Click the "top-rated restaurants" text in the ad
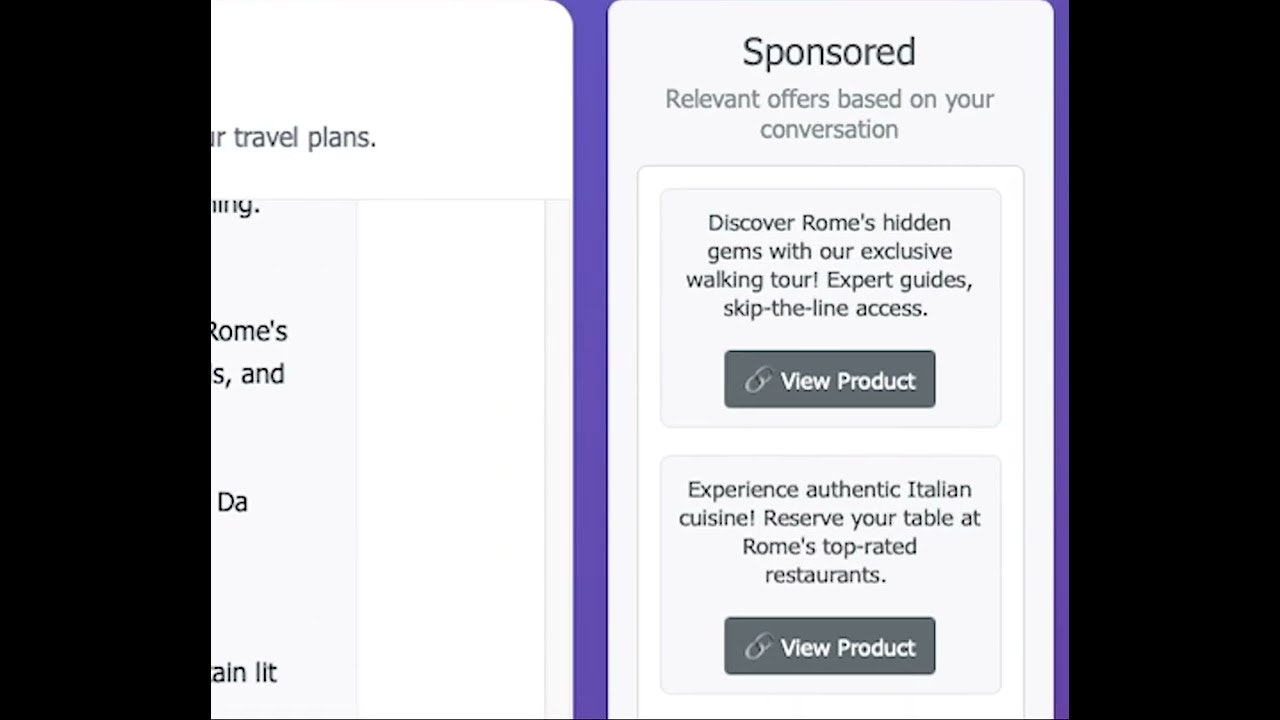 (829, 560)
